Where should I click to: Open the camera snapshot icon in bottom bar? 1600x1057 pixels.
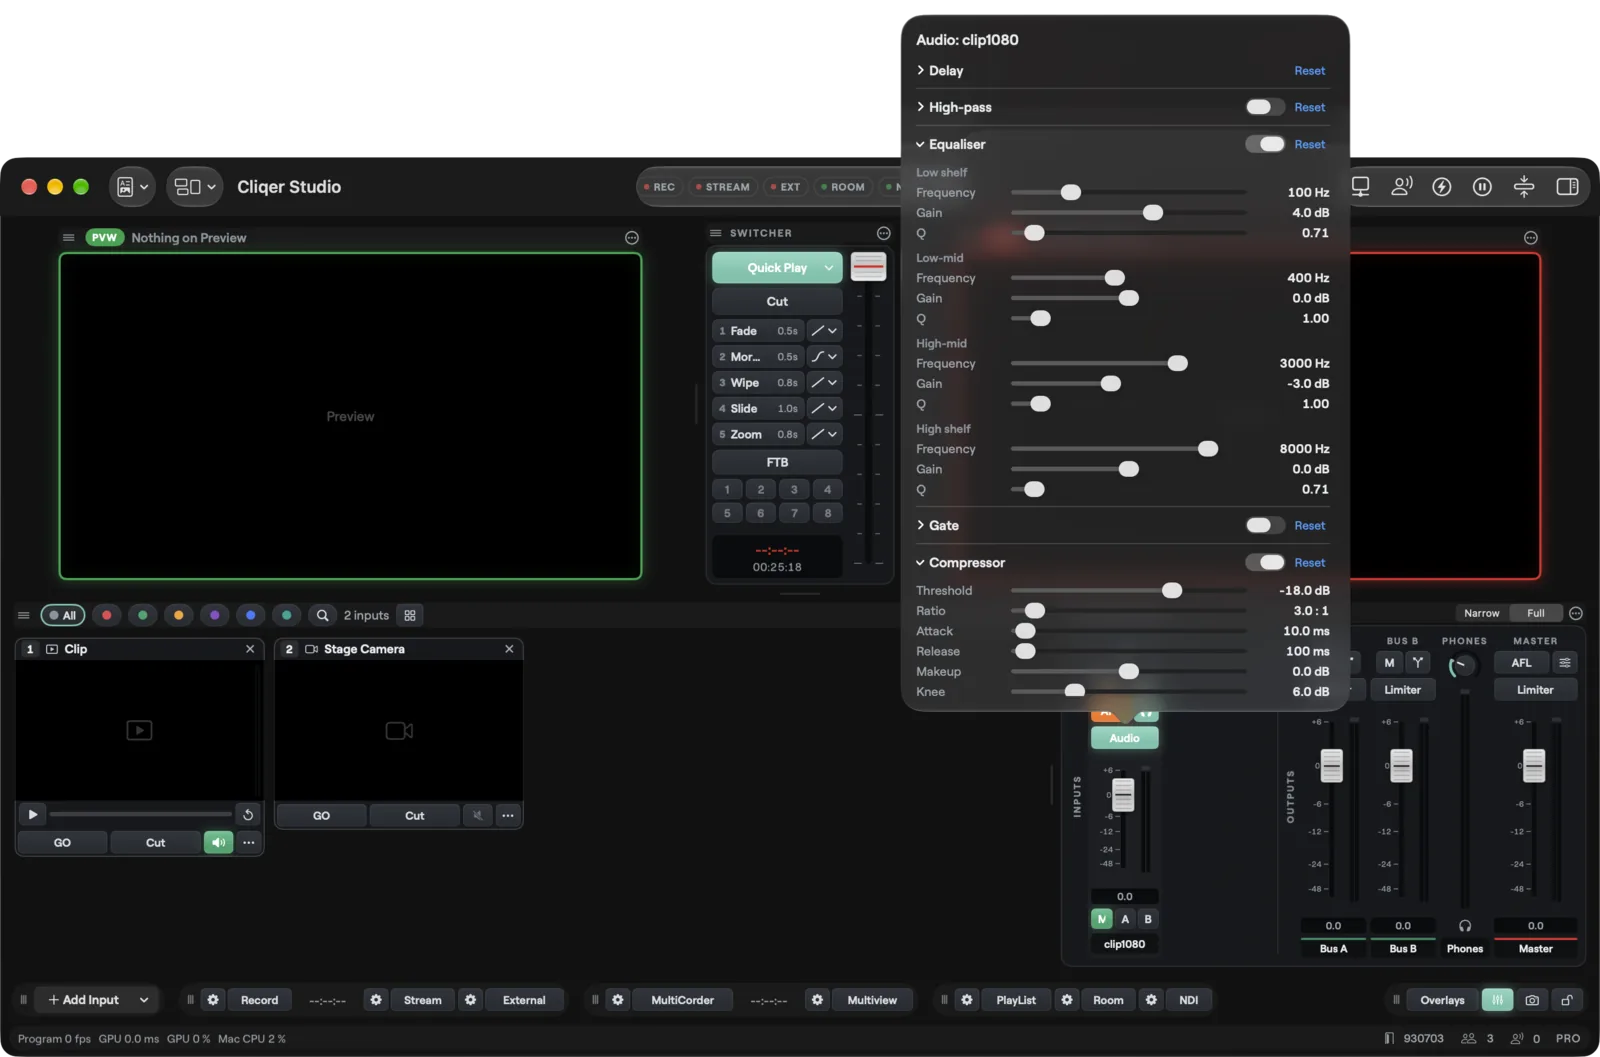1532,1000
